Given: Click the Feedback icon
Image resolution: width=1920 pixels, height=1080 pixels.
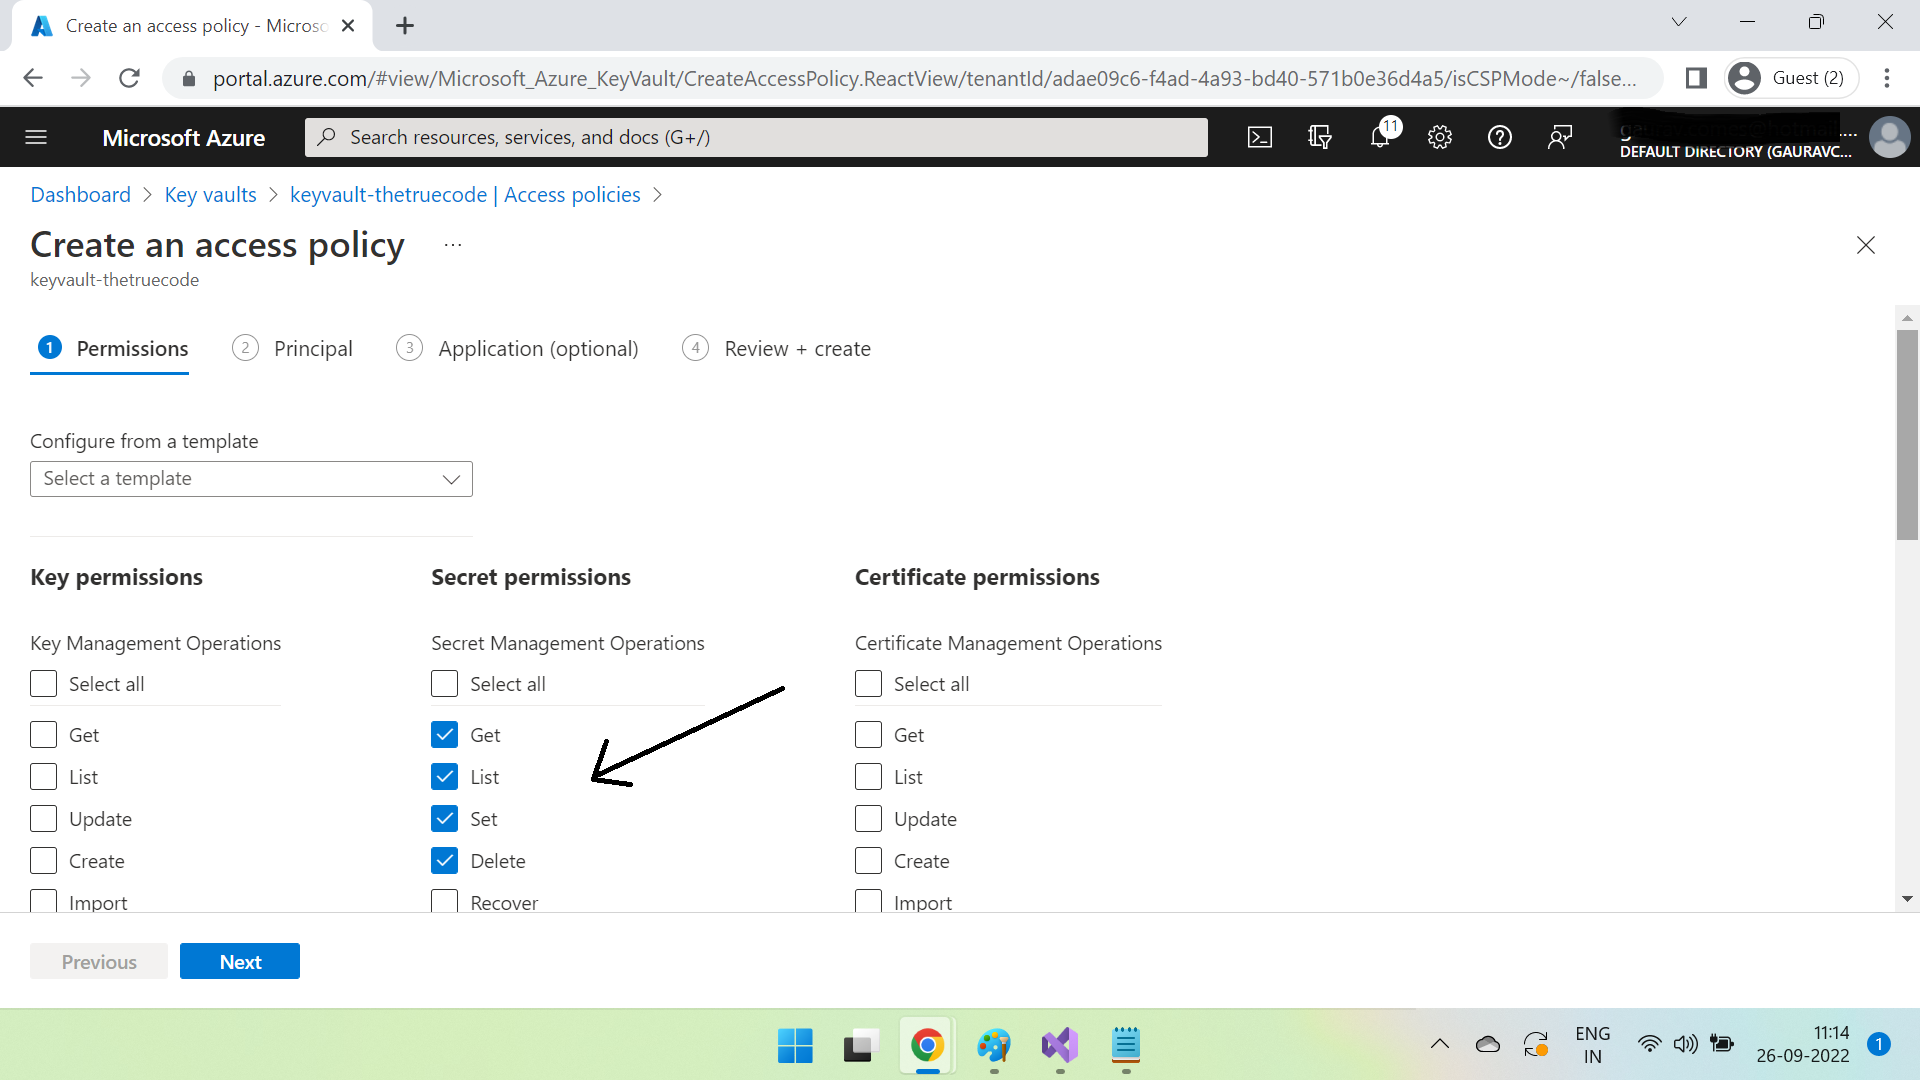Looking at the screenshot, I should (1559, 136).
